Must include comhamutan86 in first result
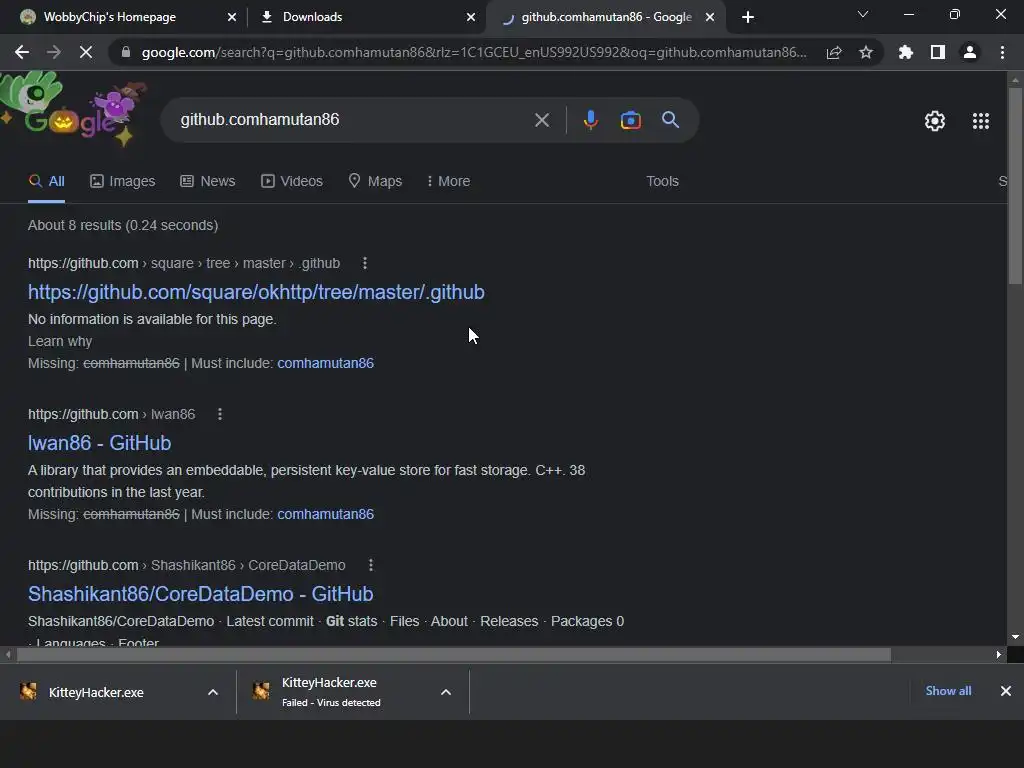The height and width of the screenshot is (768, 1024). (325, 363)
